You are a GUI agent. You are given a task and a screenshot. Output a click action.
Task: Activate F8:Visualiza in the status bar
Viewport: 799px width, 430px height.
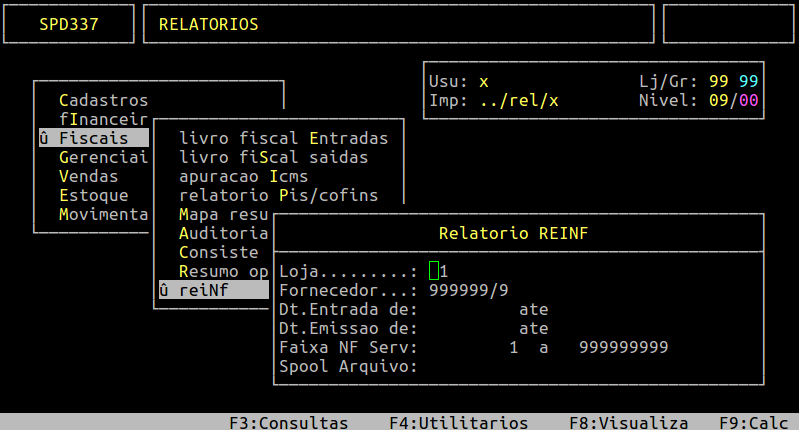coord(628,422)
